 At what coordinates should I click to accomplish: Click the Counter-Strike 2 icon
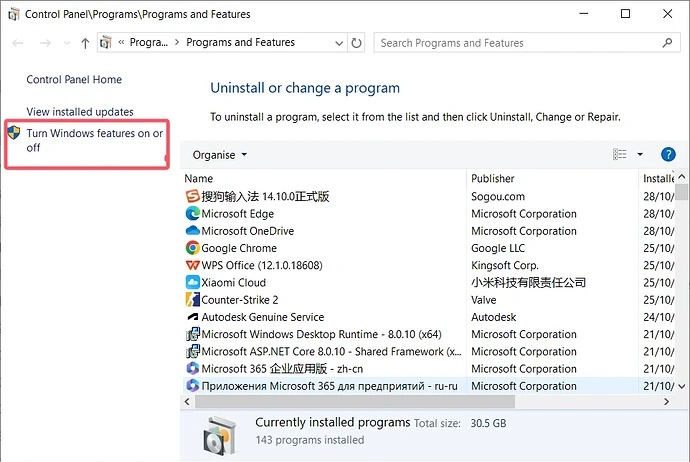[193, 300]
